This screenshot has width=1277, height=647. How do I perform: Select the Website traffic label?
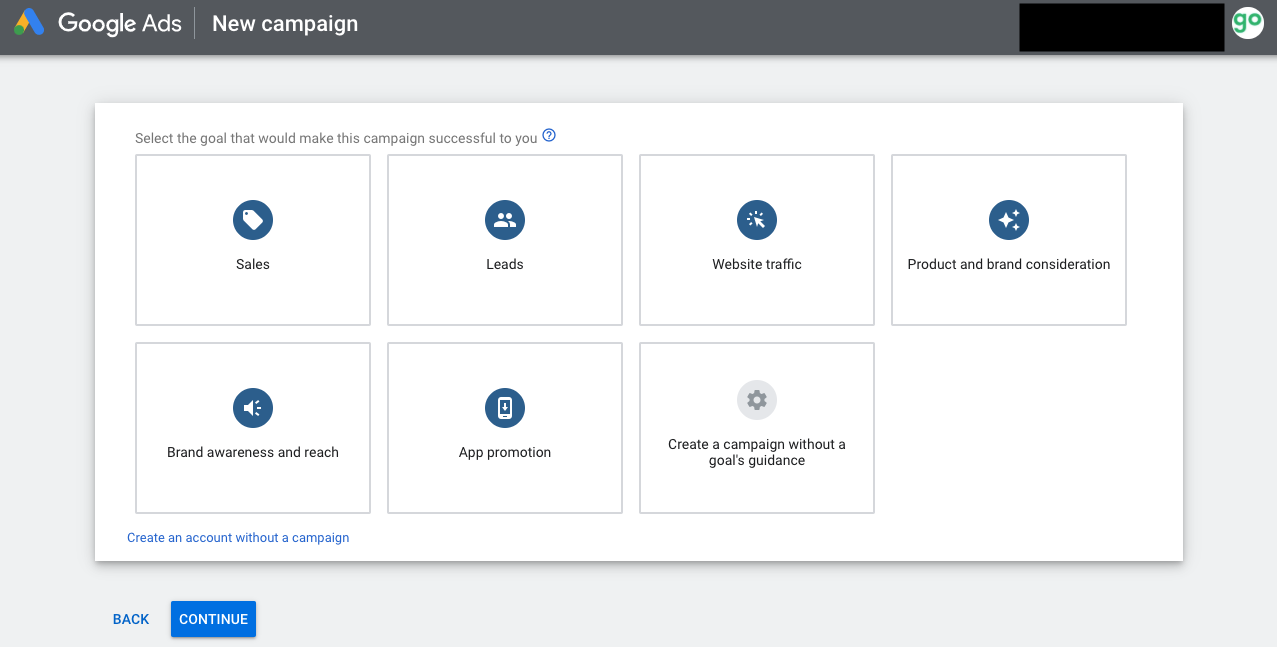(x=757, y=265)
